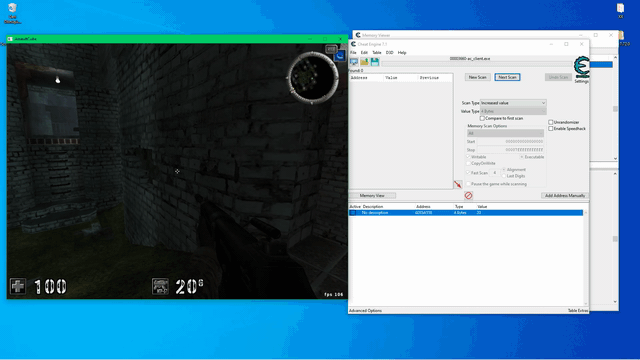Viewport: 640px width, 360px height.
Task: Open Advanced Options at bottom left
Action: (x=365, y=311)
